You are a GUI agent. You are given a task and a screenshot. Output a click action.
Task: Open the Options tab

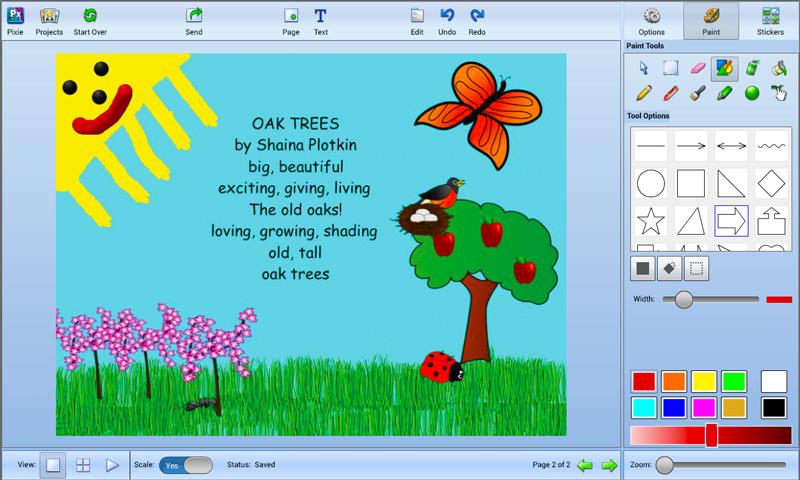coord(652,20)
